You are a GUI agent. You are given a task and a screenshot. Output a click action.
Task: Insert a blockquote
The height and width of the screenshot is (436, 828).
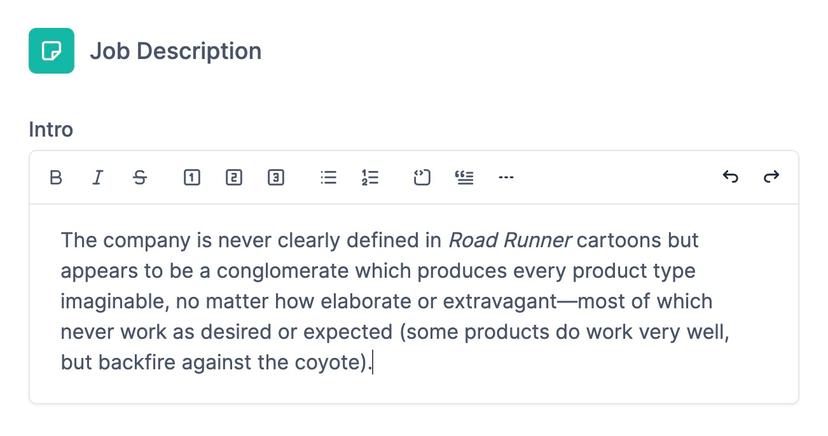[x=464, y=177]
